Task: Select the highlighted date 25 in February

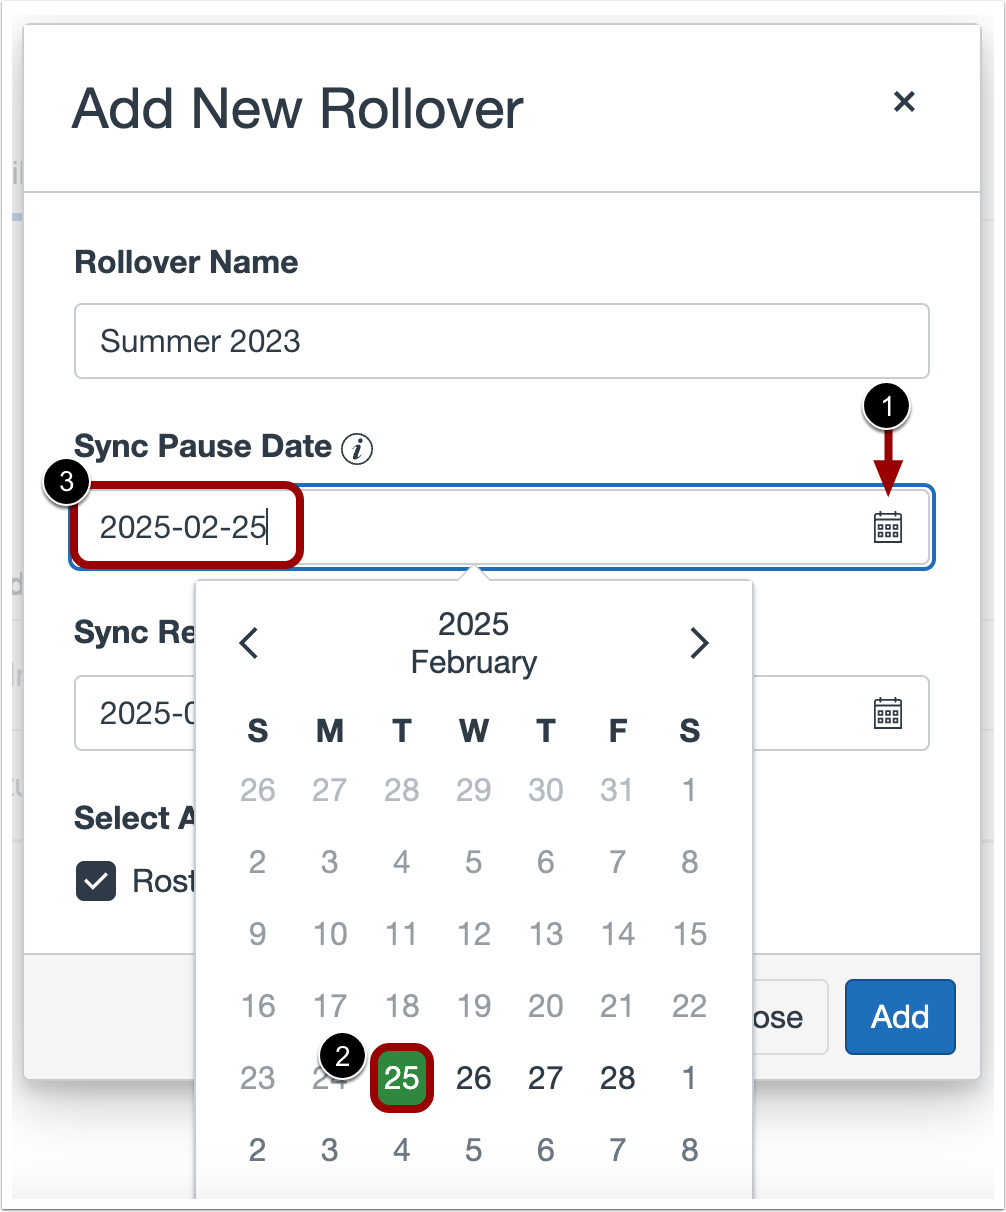Action: (401, 1078)
